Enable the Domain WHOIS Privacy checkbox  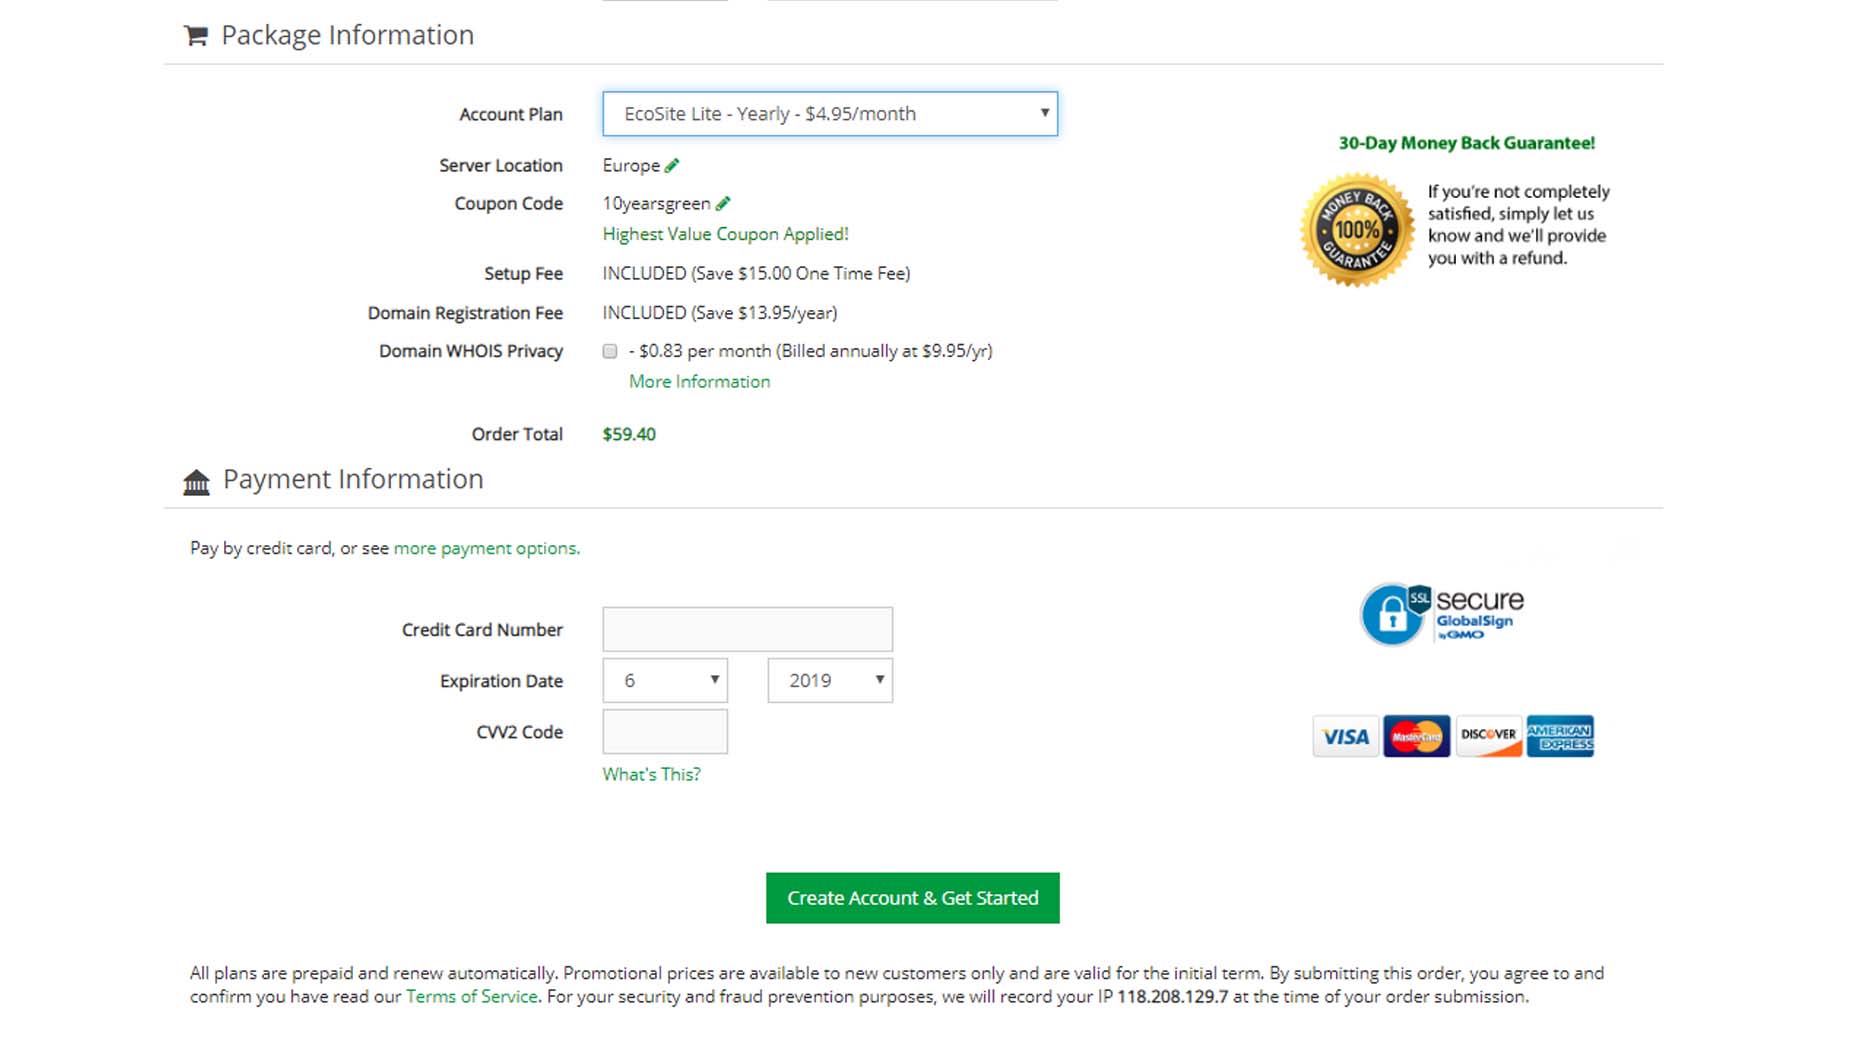click(x=610, y=351)
